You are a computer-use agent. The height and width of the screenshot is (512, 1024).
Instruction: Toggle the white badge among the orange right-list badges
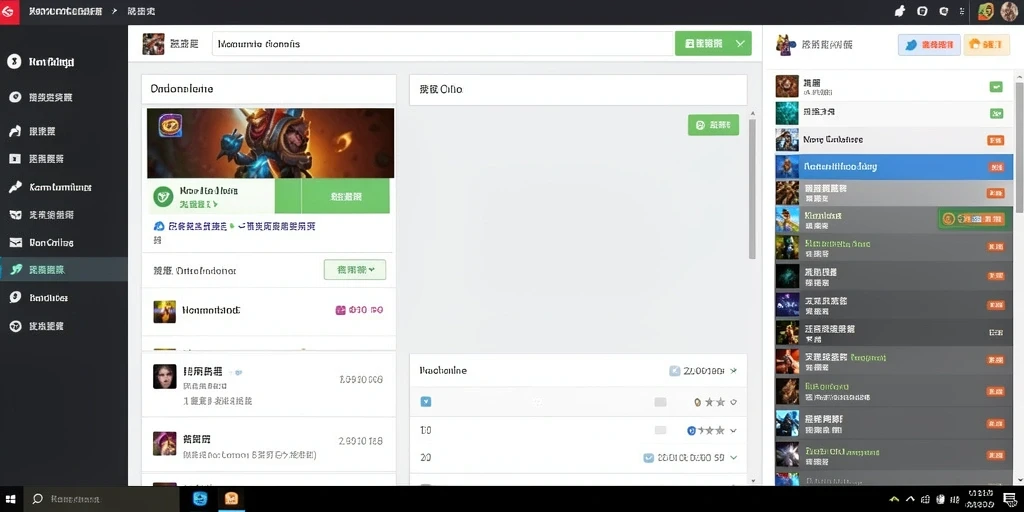tap(996, 332)
